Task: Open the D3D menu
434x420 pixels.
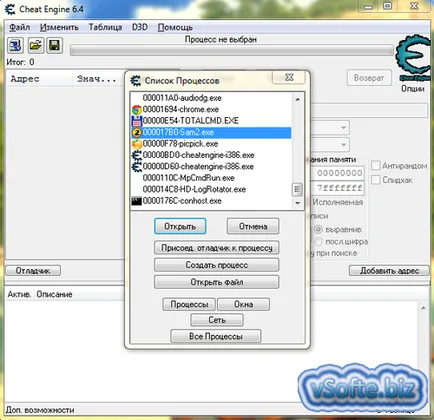Action: (140, 27)
